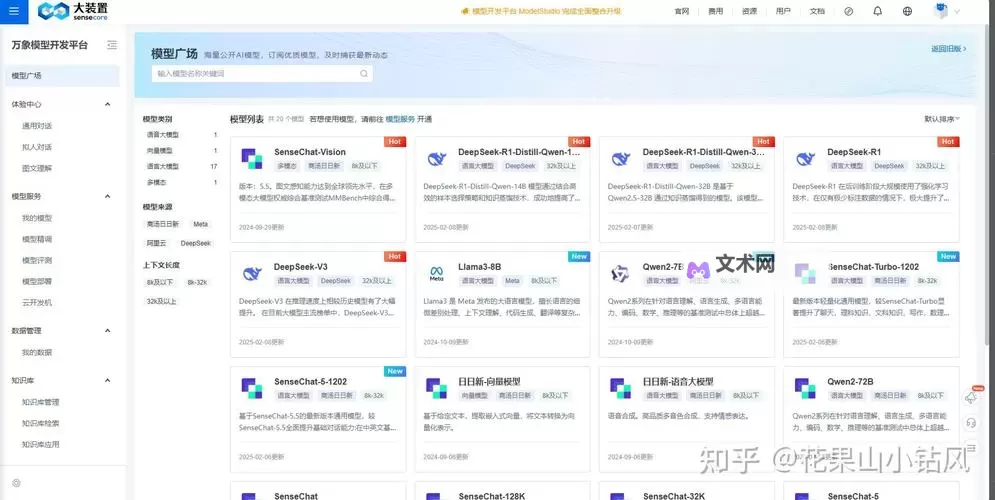Open the headset customer support icon
This screenshot has height=500, width=995.
click(970, 422)
